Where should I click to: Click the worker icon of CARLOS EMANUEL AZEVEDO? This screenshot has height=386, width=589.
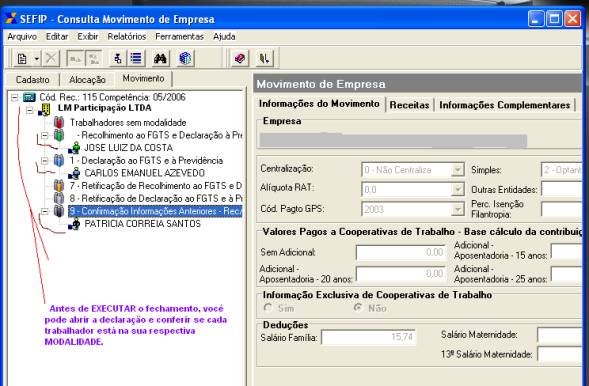coord(75,173)
